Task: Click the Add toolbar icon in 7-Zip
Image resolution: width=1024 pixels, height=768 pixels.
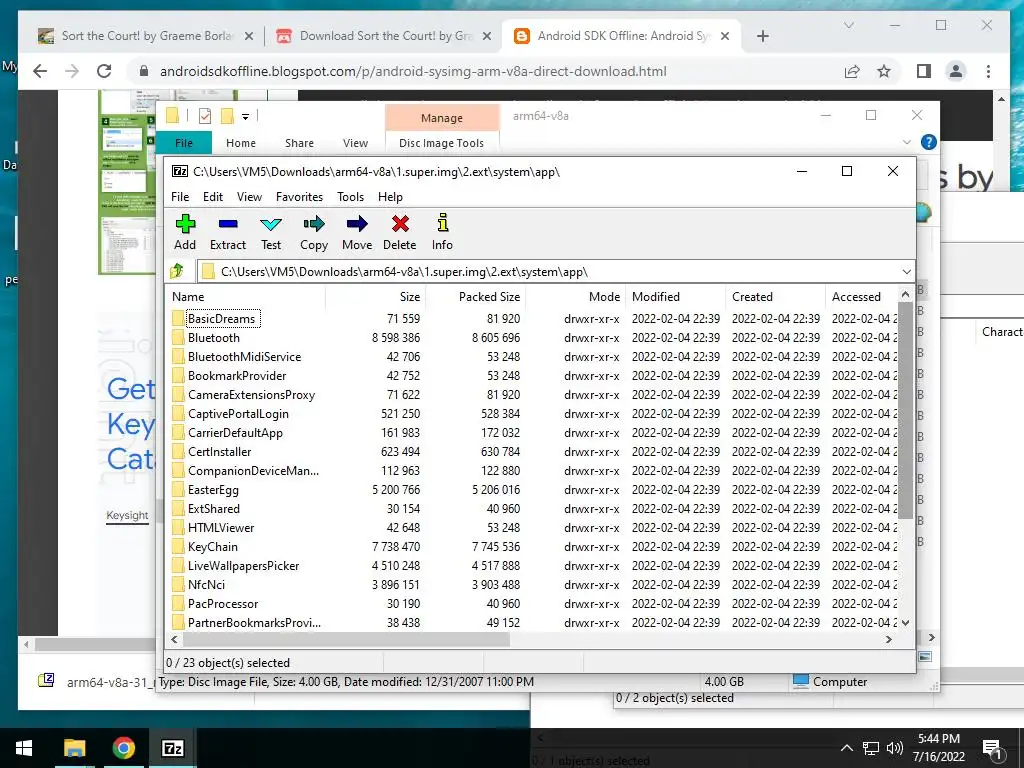Action: [185, 232]
